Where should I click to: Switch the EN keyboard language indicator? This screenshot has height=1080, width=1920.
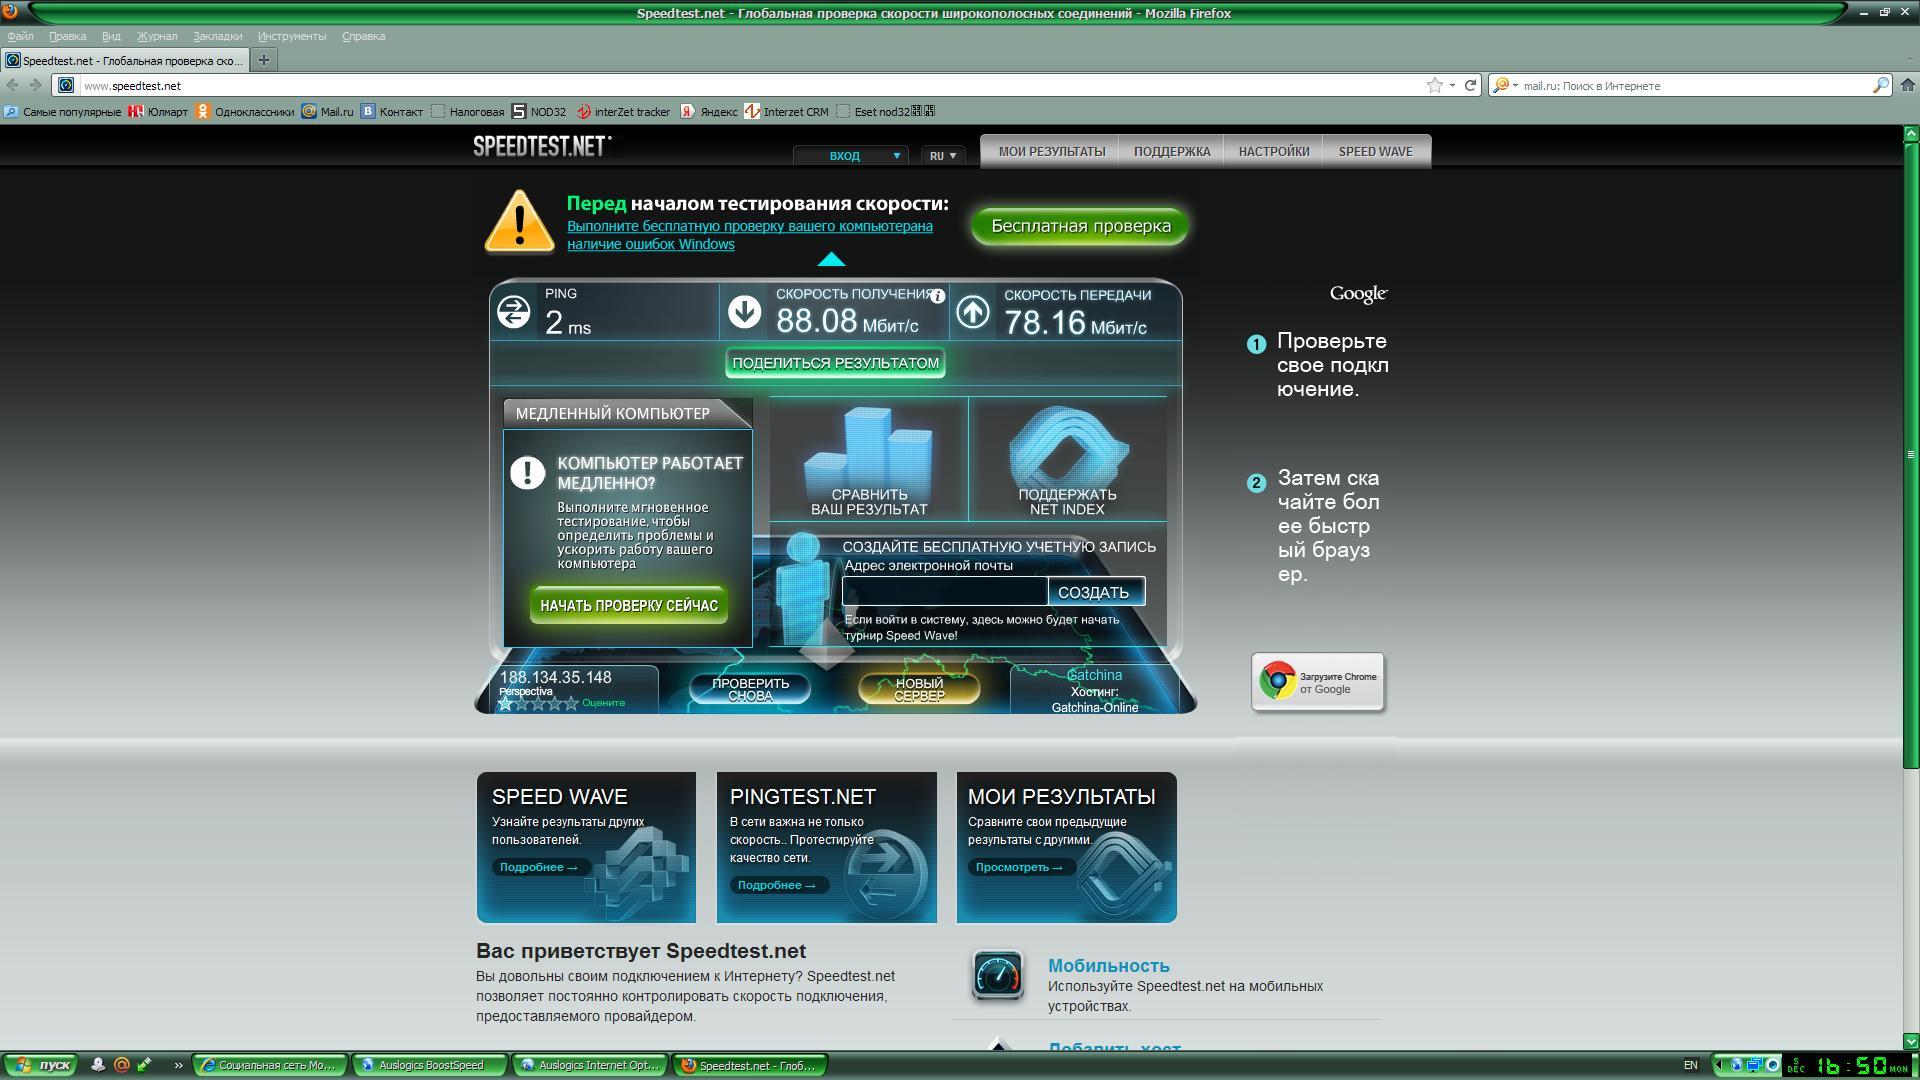click(1690, 1065)
